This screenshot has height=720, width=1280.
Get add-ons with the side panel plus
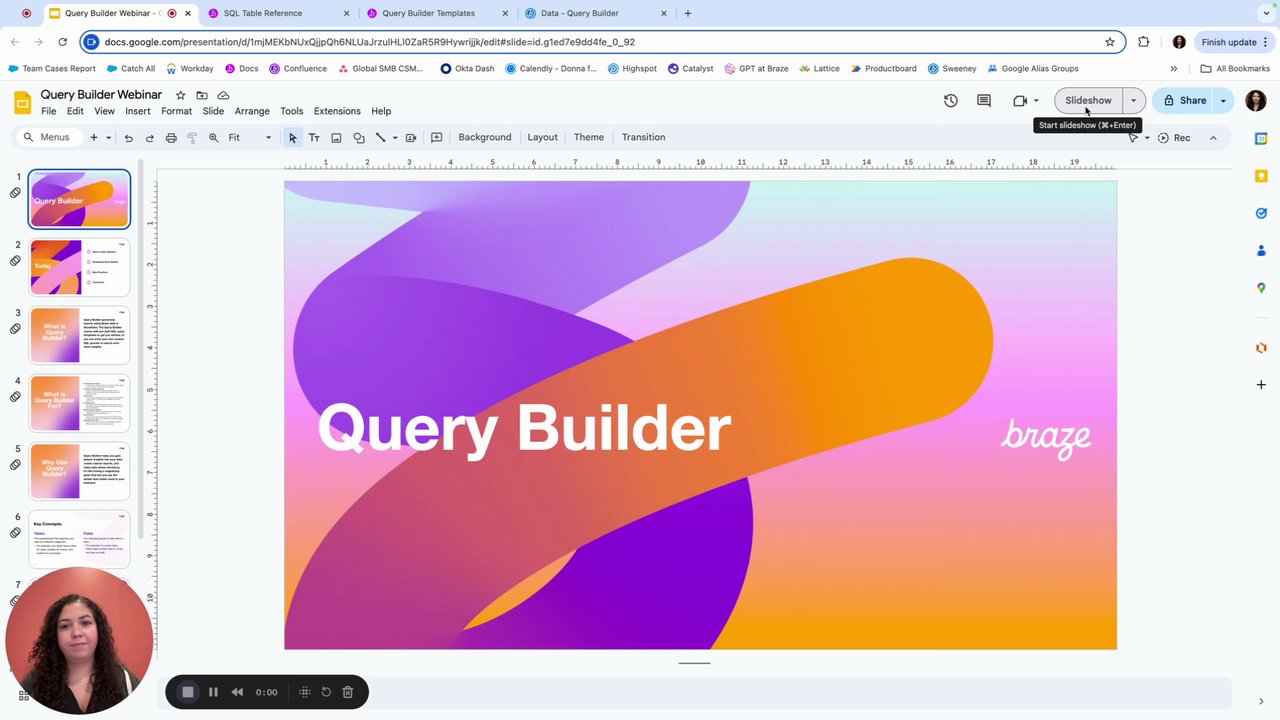pyautogui.click(x=1261, y=384)
